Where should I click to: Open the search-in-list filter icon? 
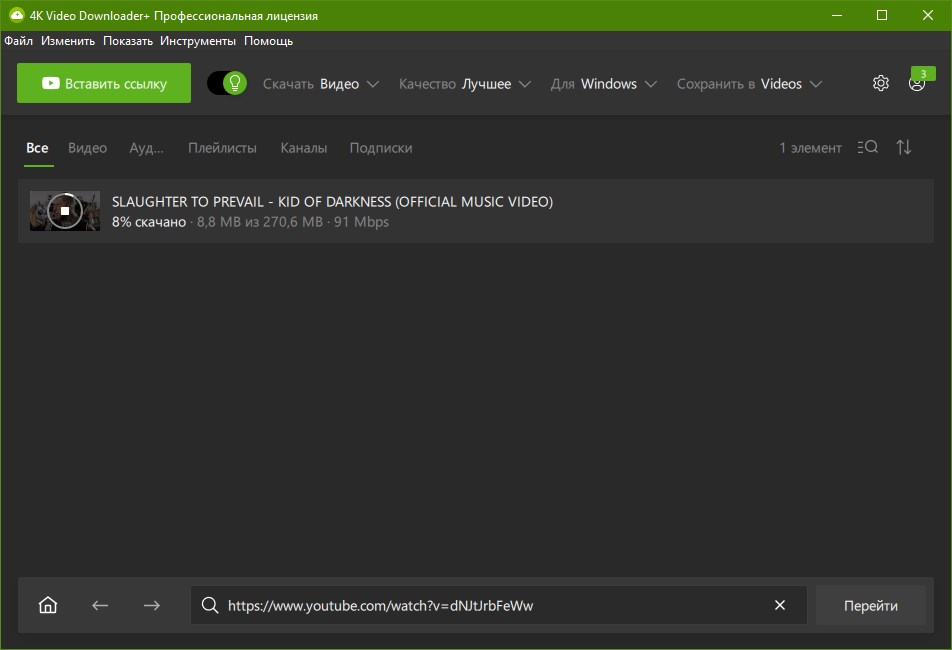pos(868,147)
